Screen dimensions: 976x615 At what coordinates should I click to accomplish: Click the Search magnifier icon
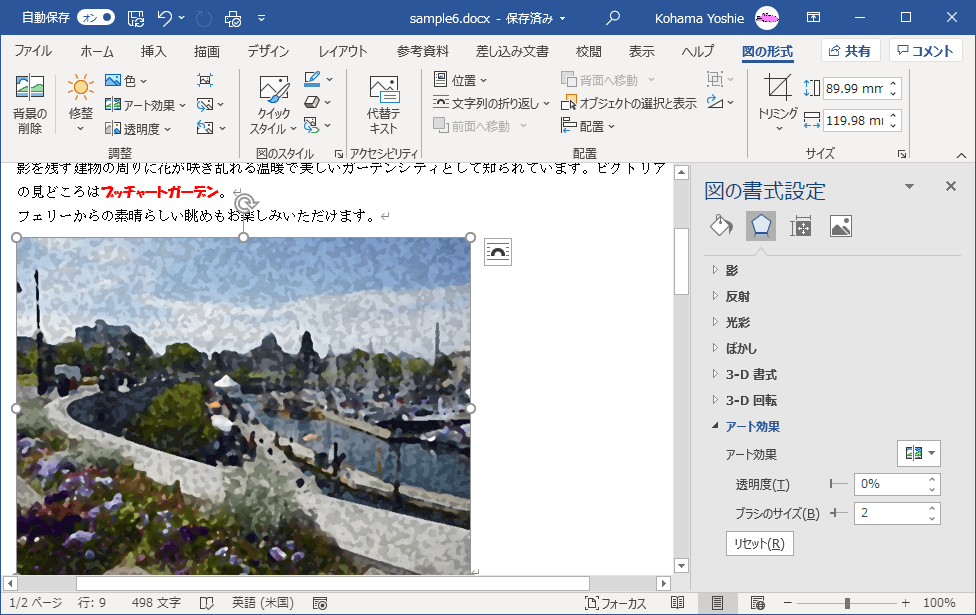[612, 18]
